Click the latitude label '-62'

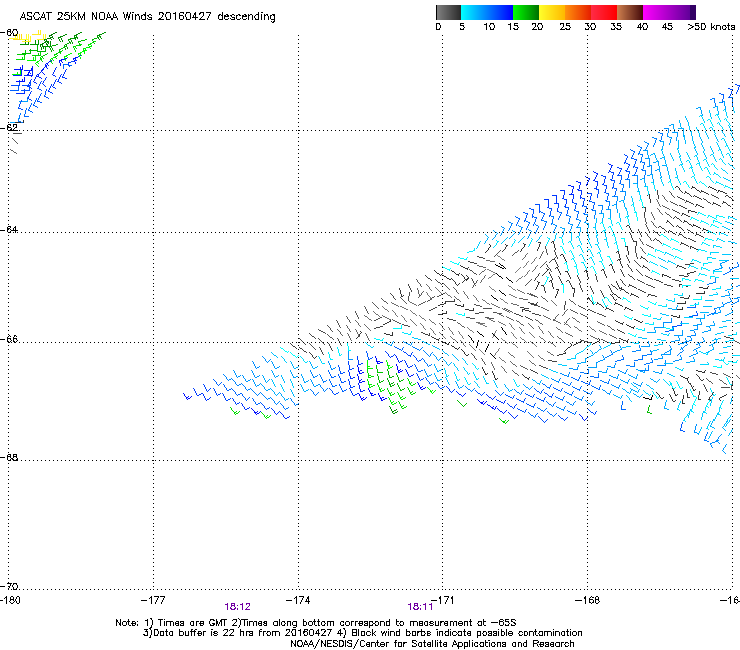[x=9, y=127]
